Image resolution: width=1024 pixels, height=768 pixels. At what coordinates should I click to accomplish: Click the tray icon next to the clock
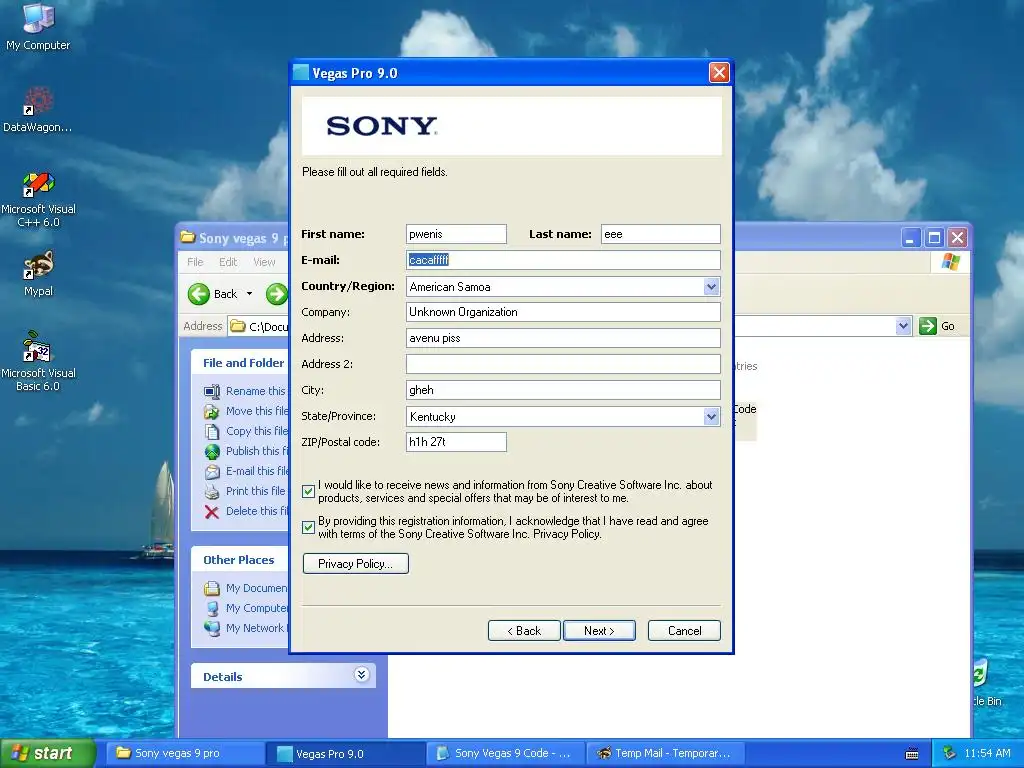pyautogui.click(x=950, y=753)
